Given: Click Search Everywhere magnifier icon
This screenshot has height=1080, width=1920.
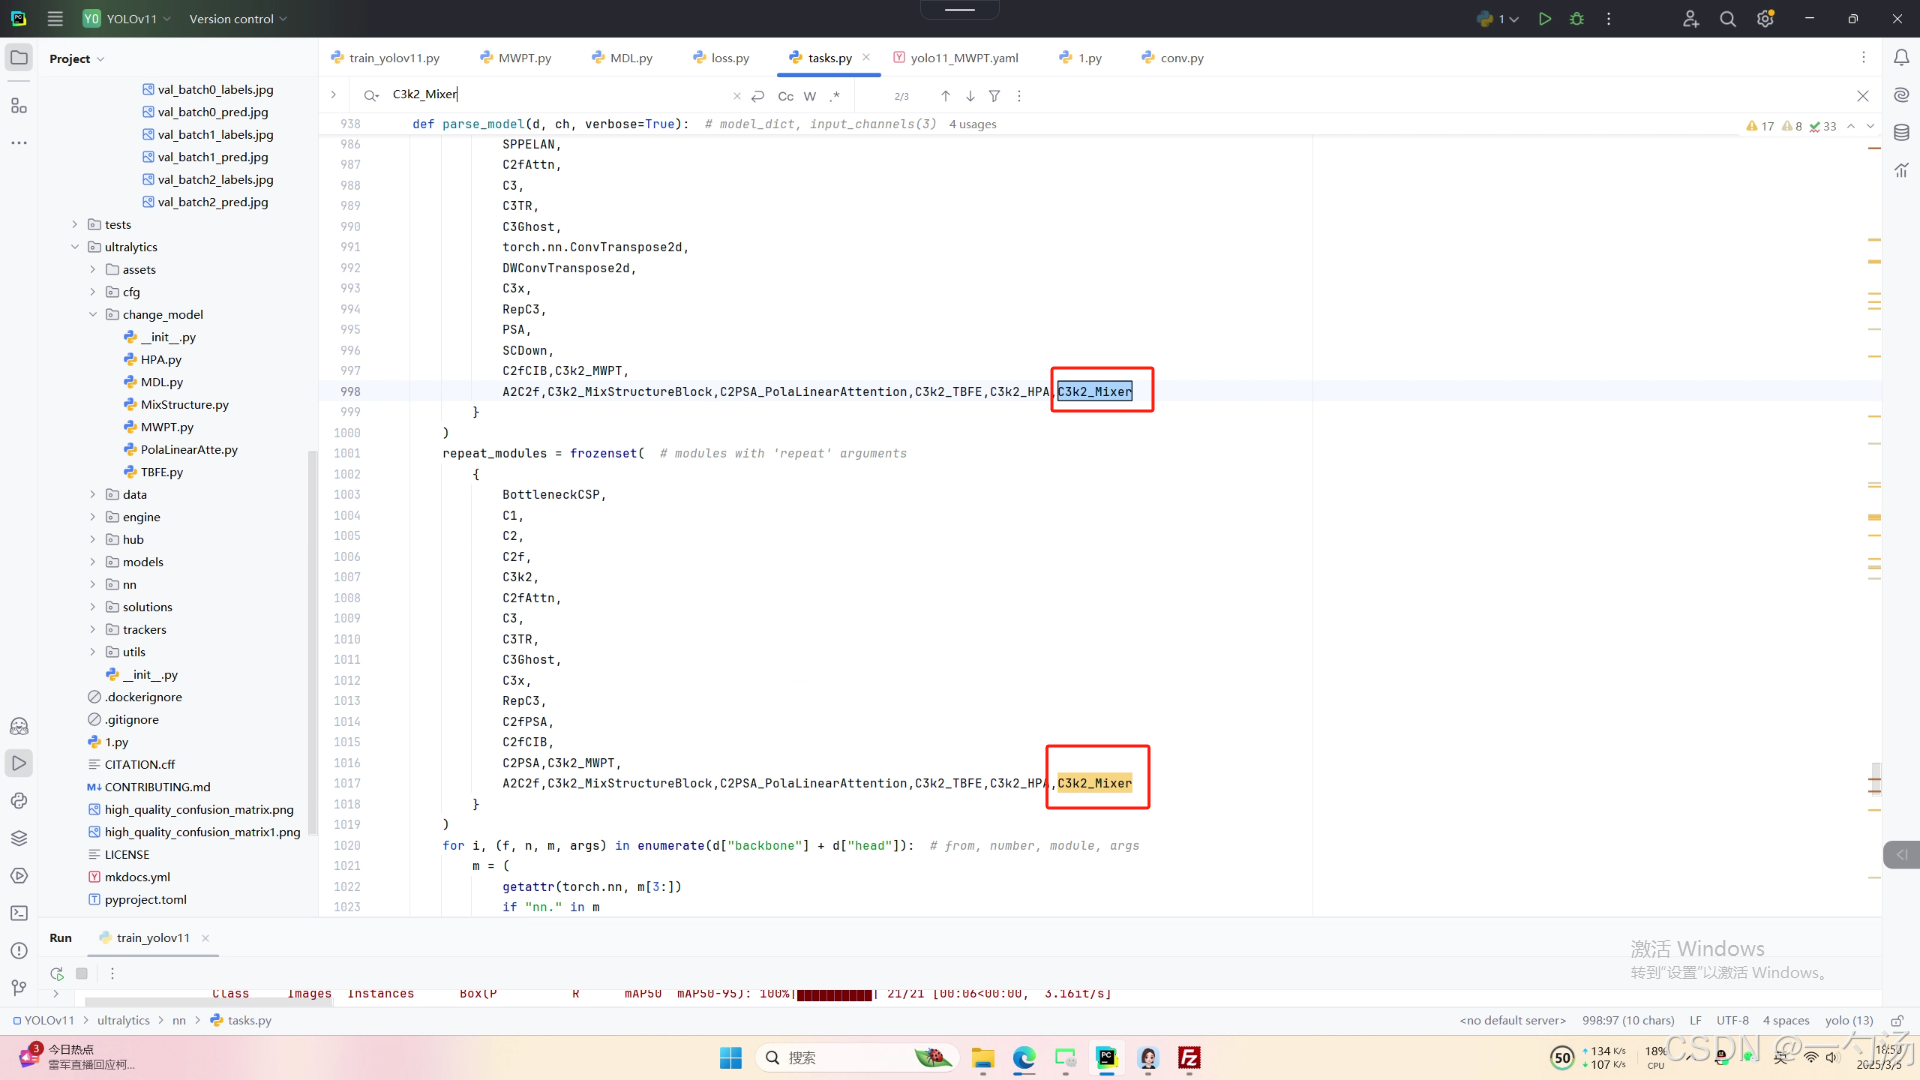Looking at the screenshot, I should point(1727,19).
